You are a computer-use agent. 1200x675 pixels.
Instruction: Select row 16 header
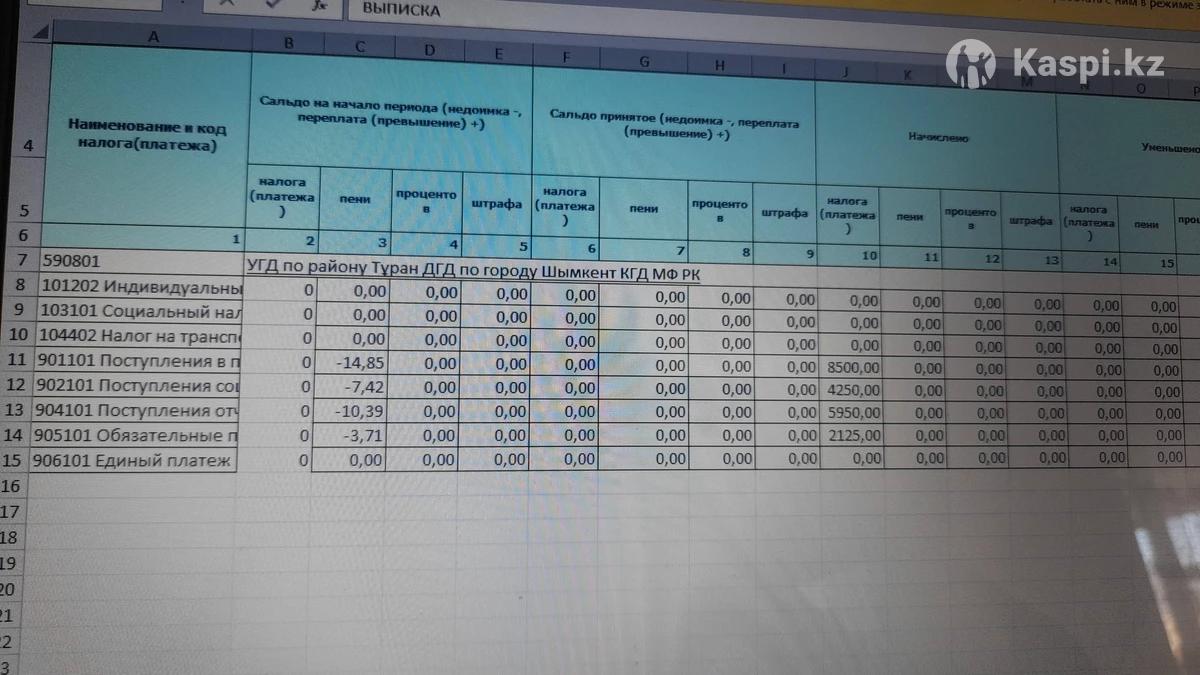click(x=10, y=486)
